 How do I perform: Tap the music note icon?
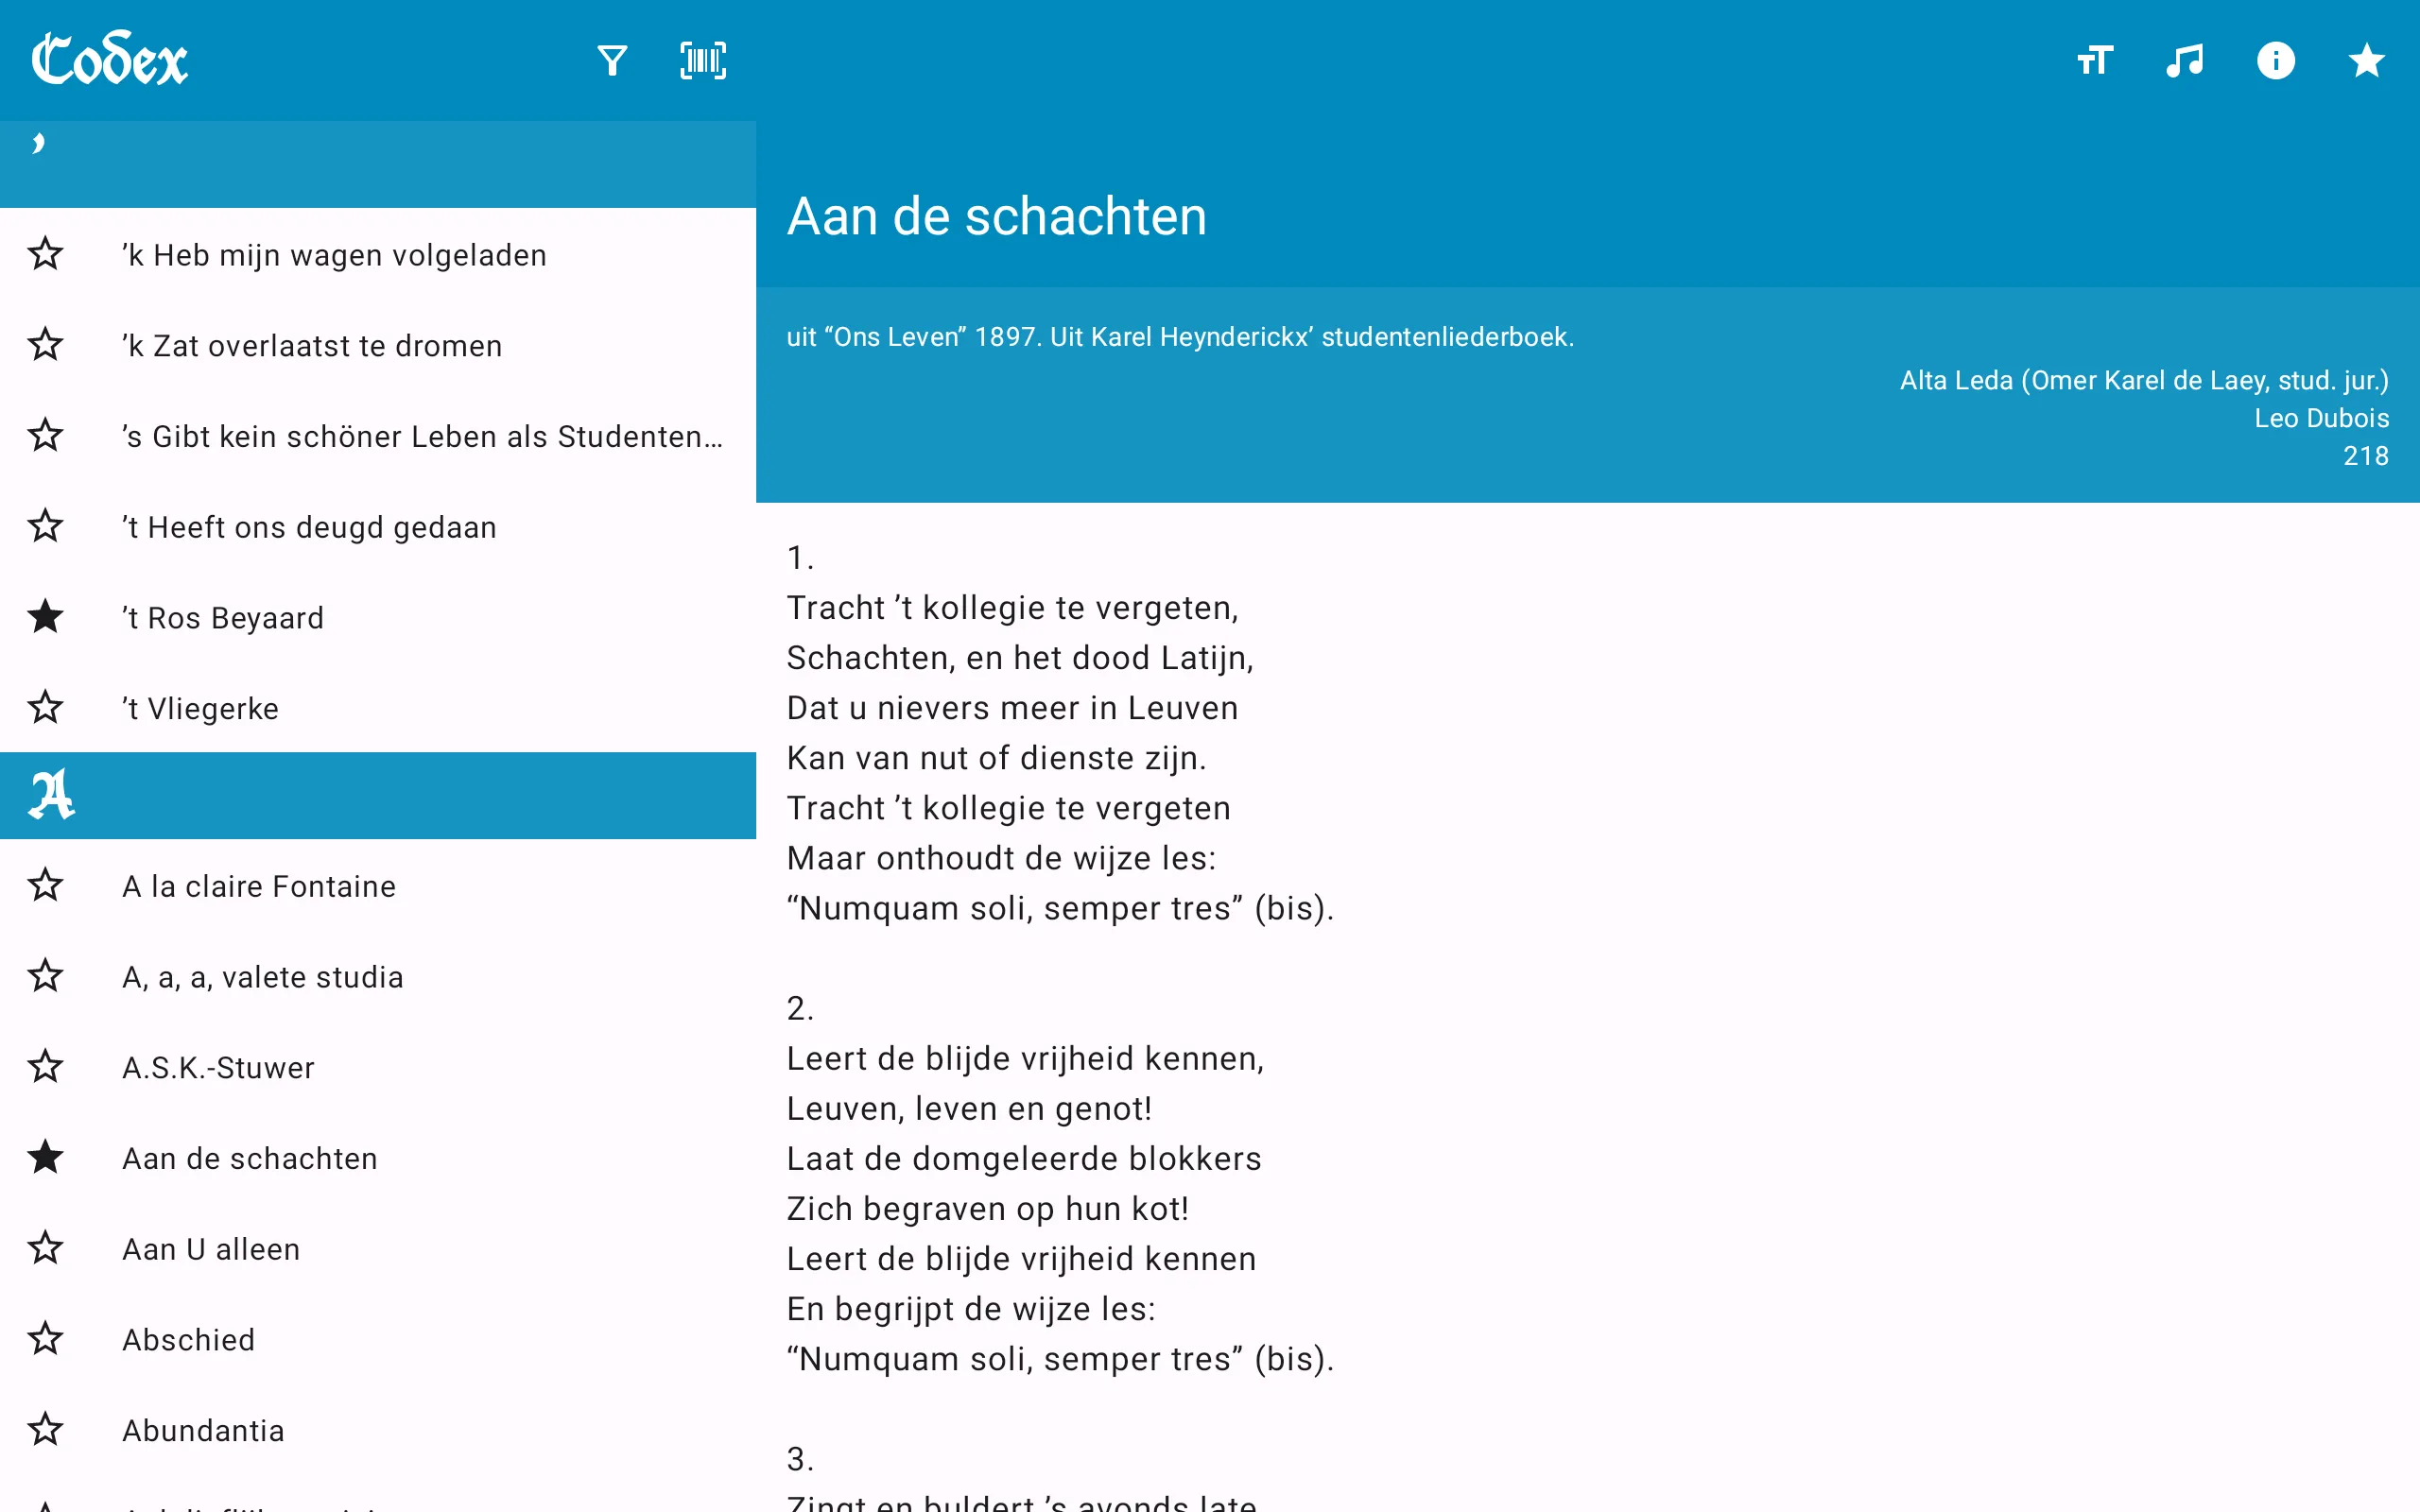tap(2185, 61)
